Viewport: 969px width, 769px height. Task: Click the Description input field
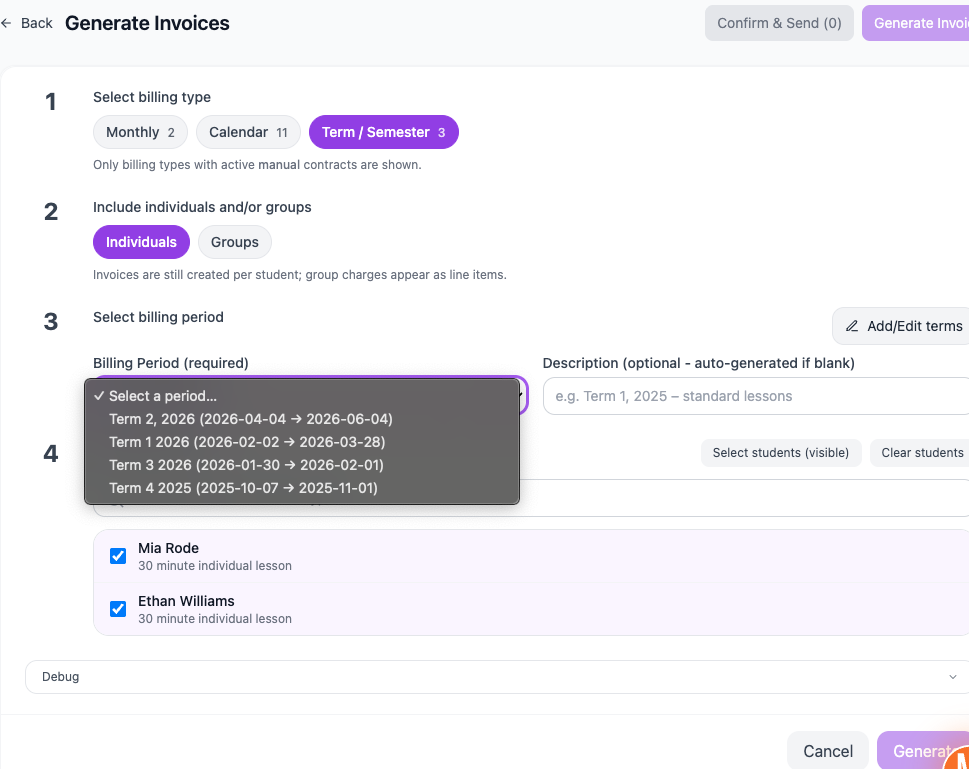pyautogui.click(x=755, y=395)
